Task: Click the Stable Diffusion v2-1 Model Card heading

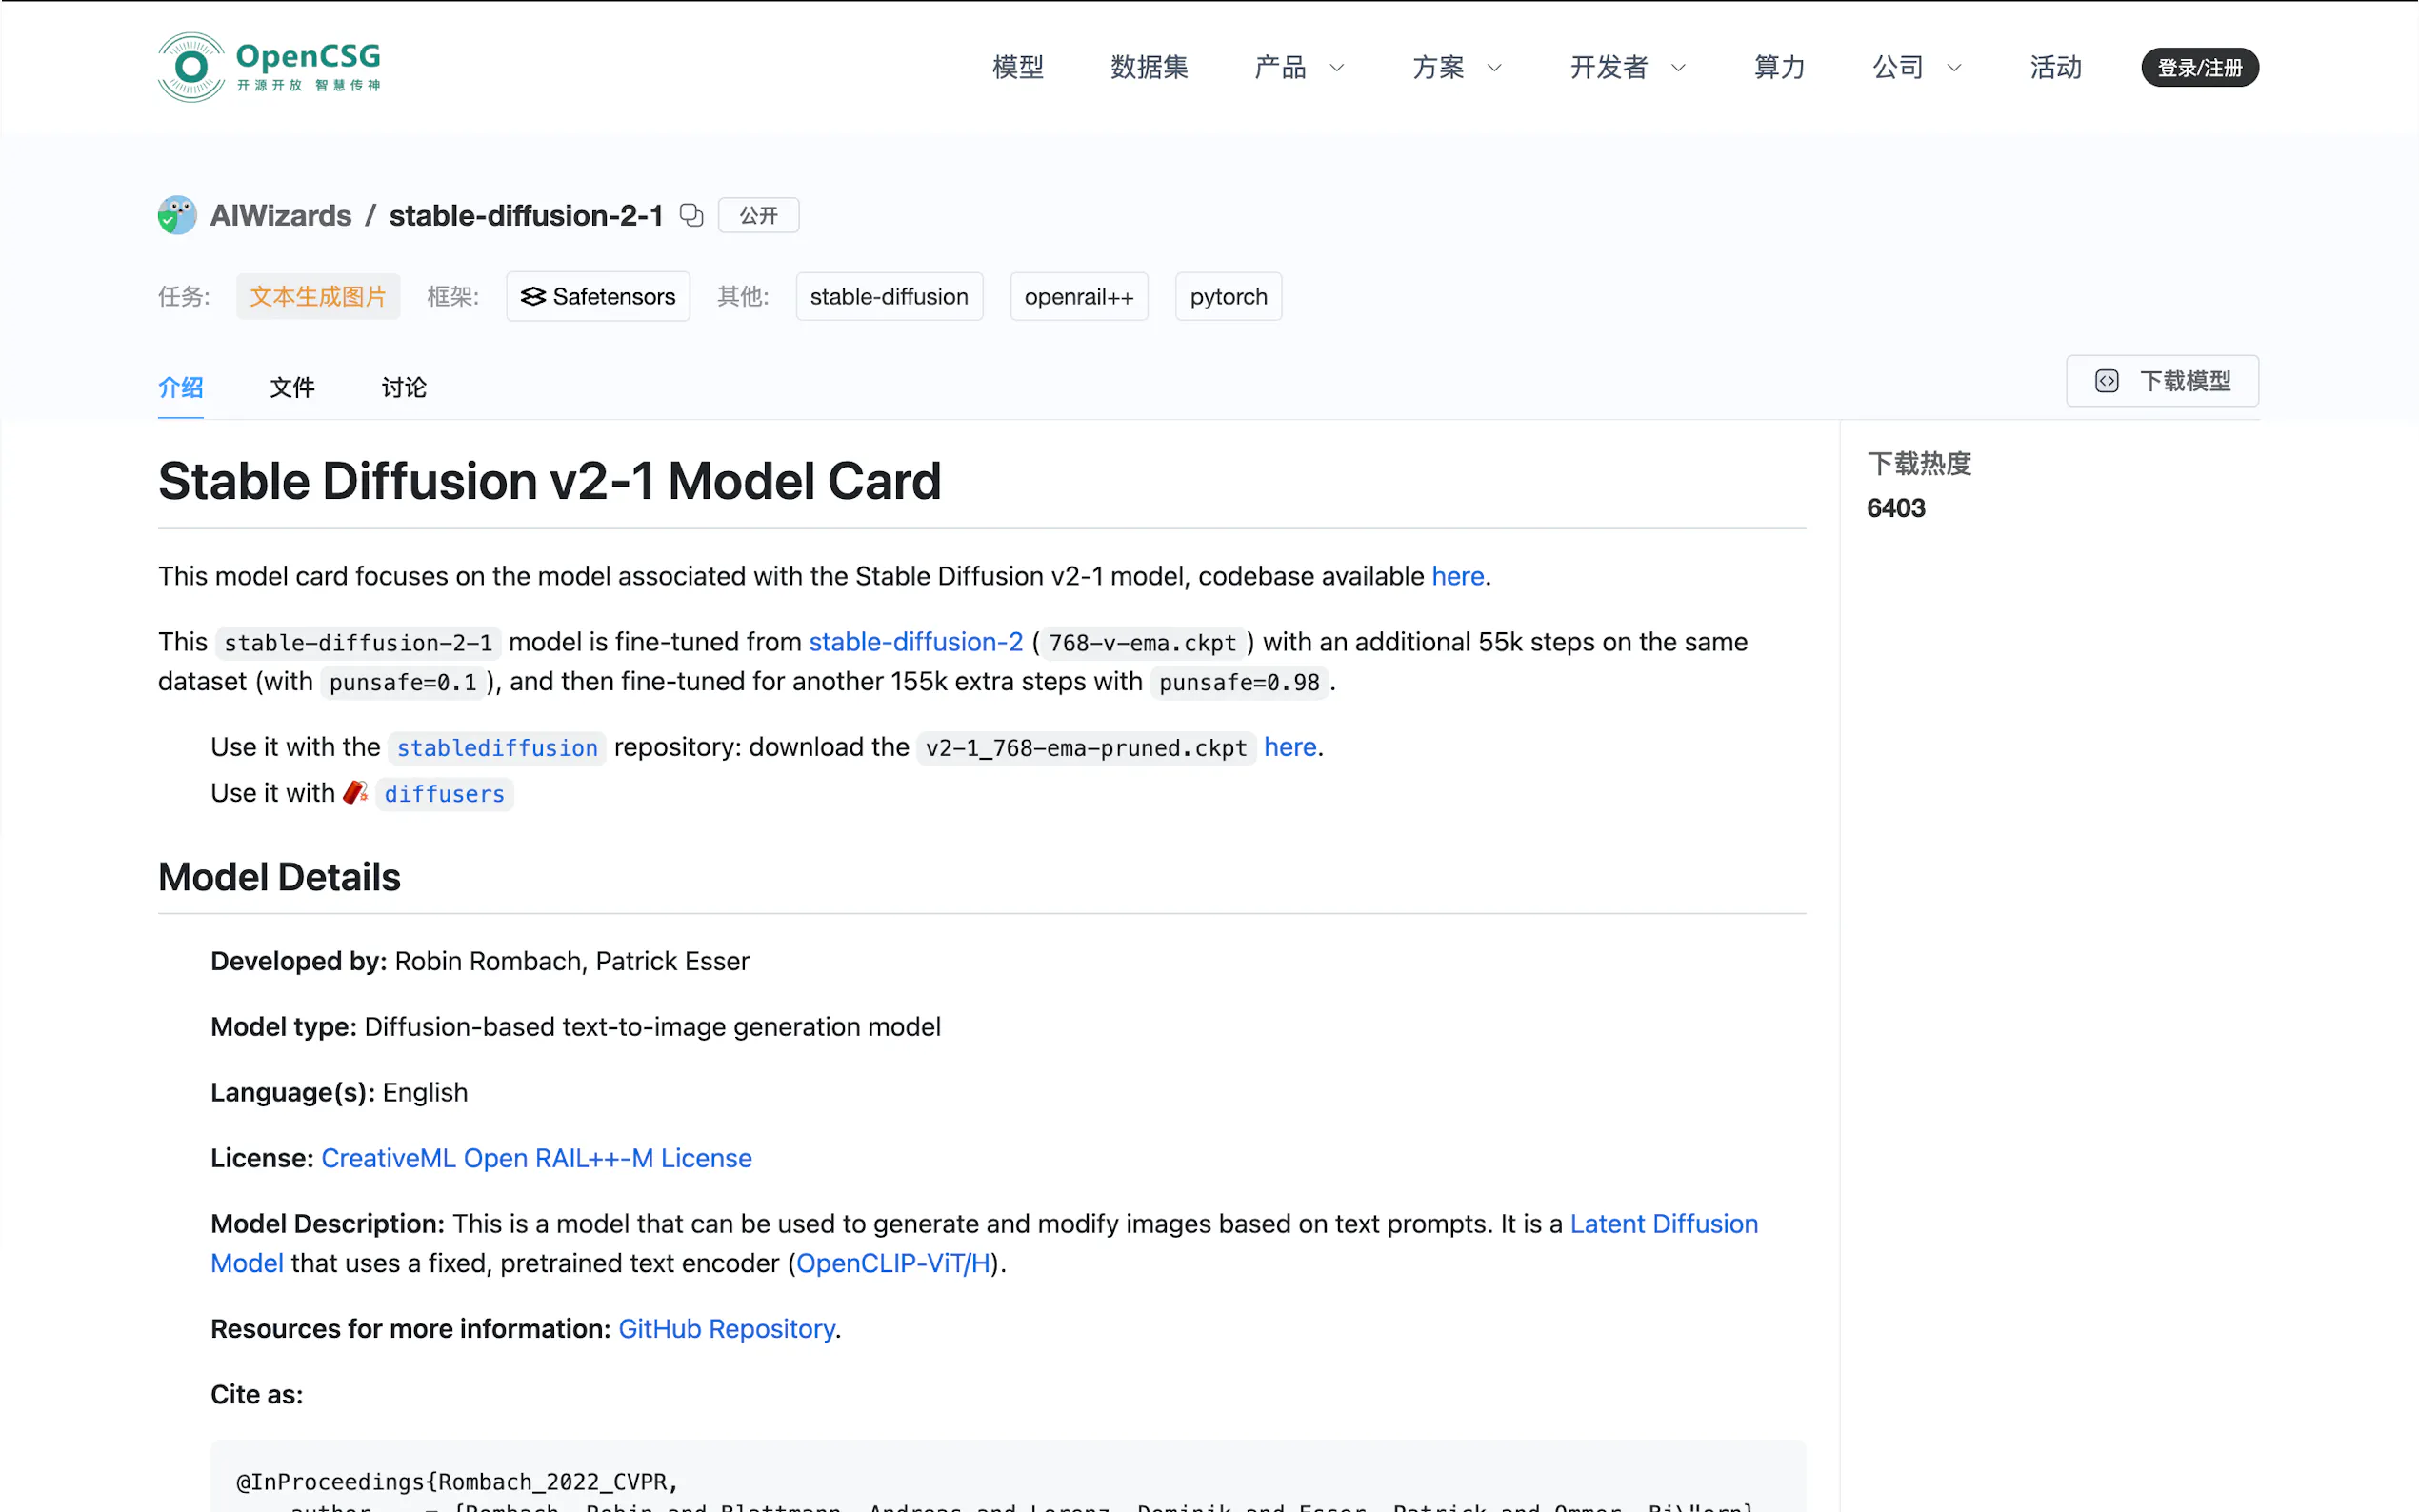Action: click(549, 481)
